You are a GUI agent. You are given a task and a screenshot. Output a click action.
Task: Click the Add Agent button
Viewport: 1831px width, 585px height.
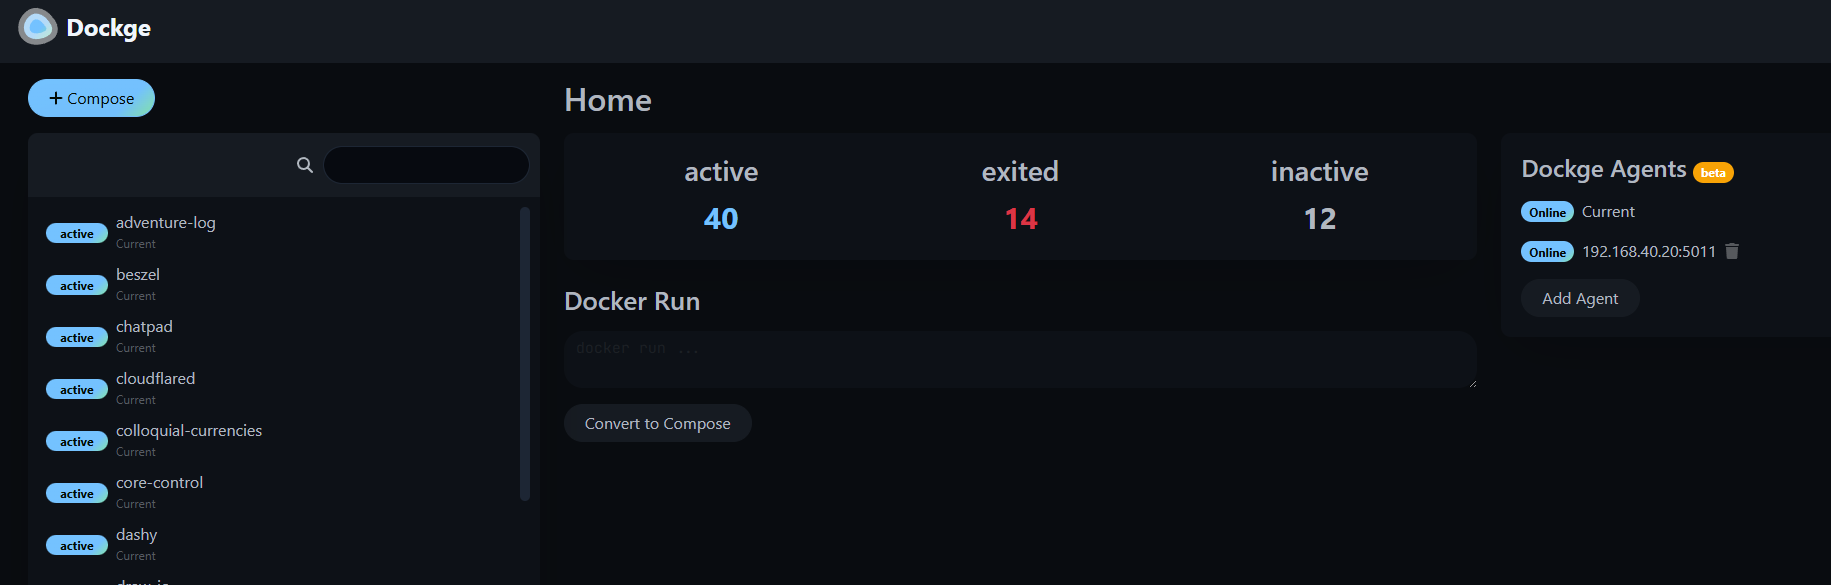(1580, 298)
